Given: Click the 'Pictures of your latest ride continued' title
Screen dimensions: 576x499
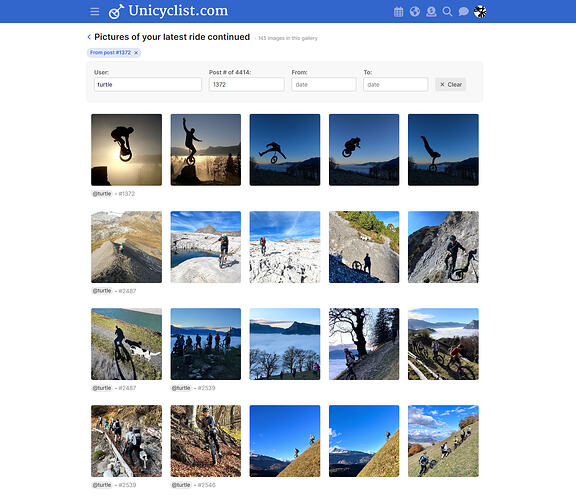Looking at the screenshot, I should (172, 37).
